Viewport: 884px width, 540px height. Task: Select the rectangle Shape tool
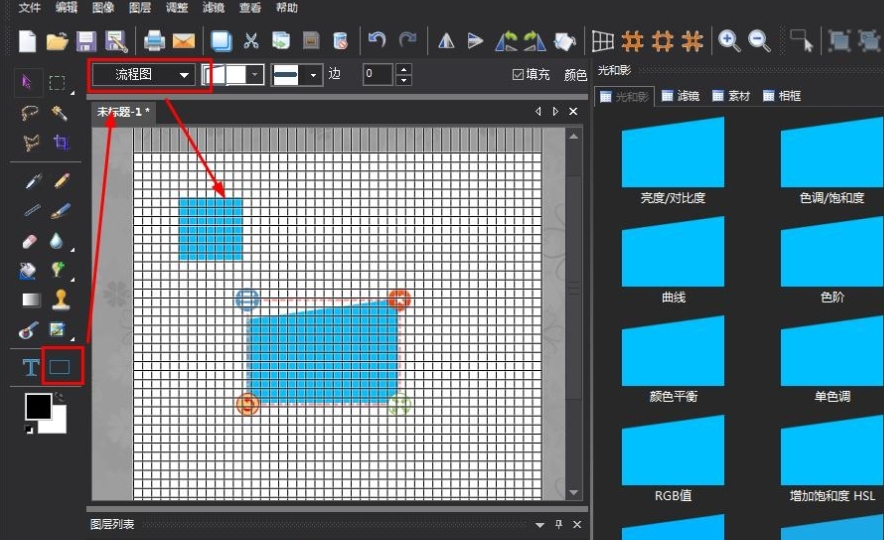tap(60, 368)
